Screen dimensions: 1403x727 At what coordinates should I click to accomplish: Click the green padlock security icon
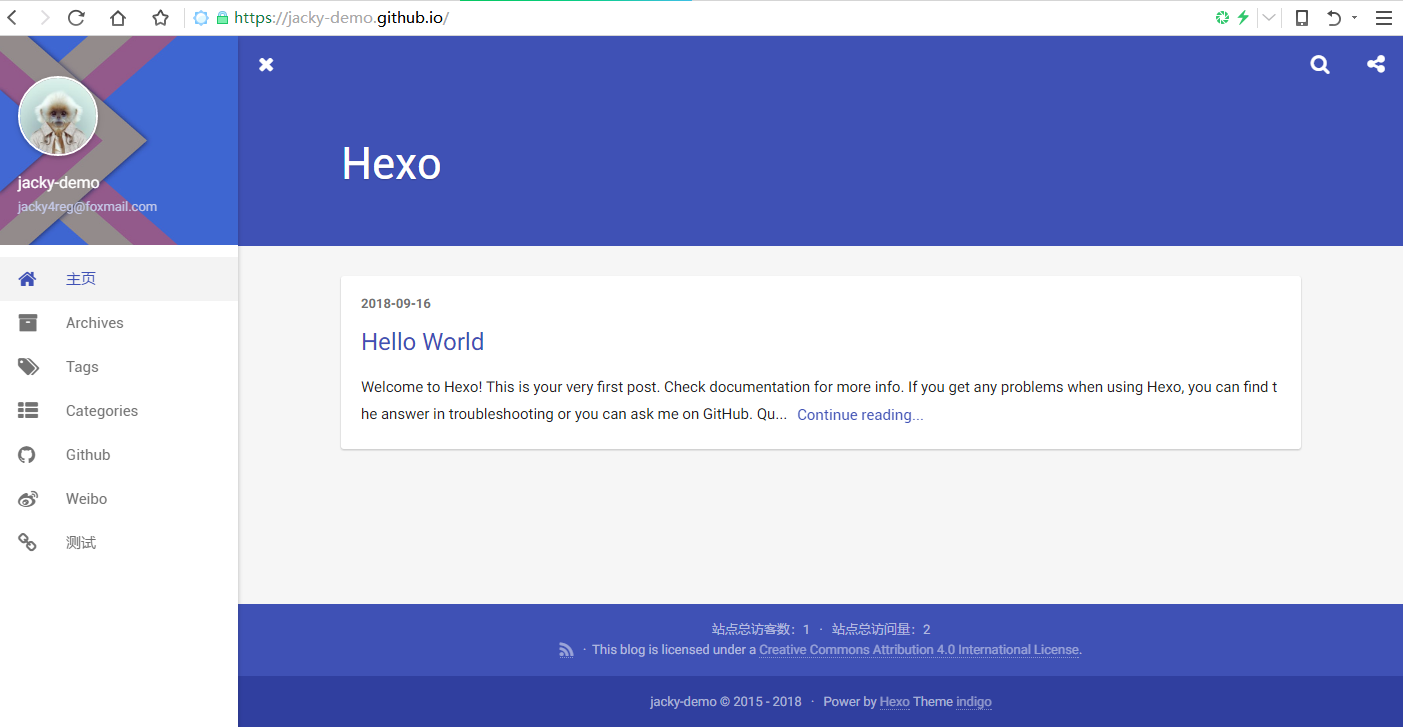[x=222, y=18]
